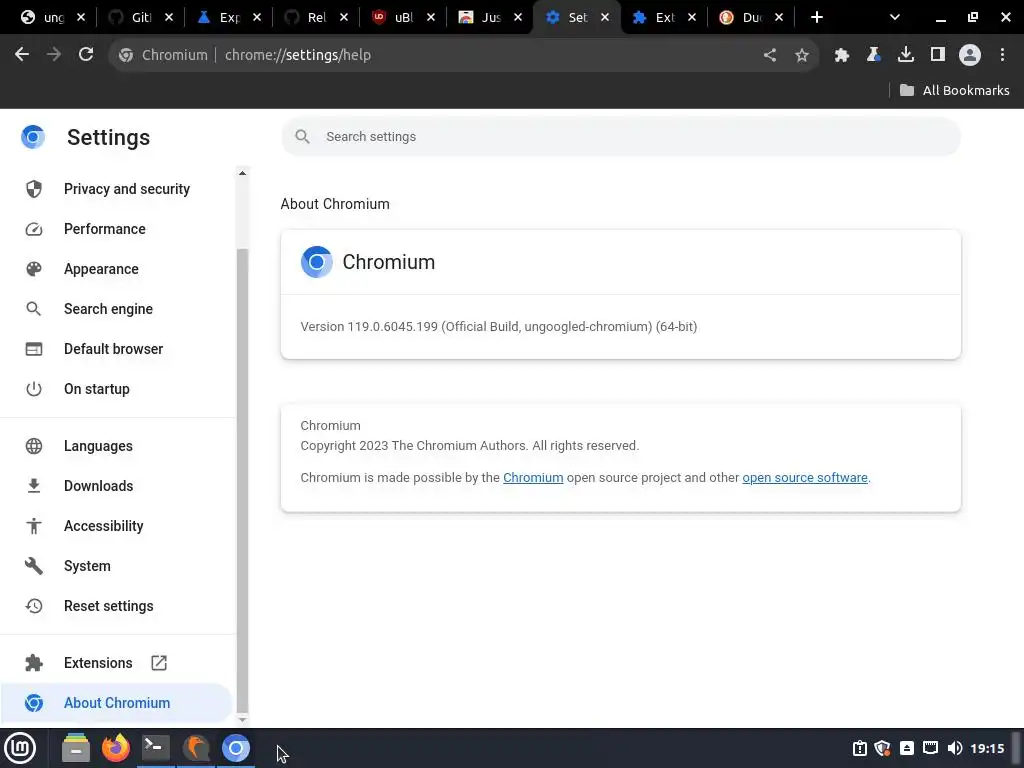Select Chromium taskbar icon
The width and height of the screenshot is (1024, 768).
[x=236, y=748]
